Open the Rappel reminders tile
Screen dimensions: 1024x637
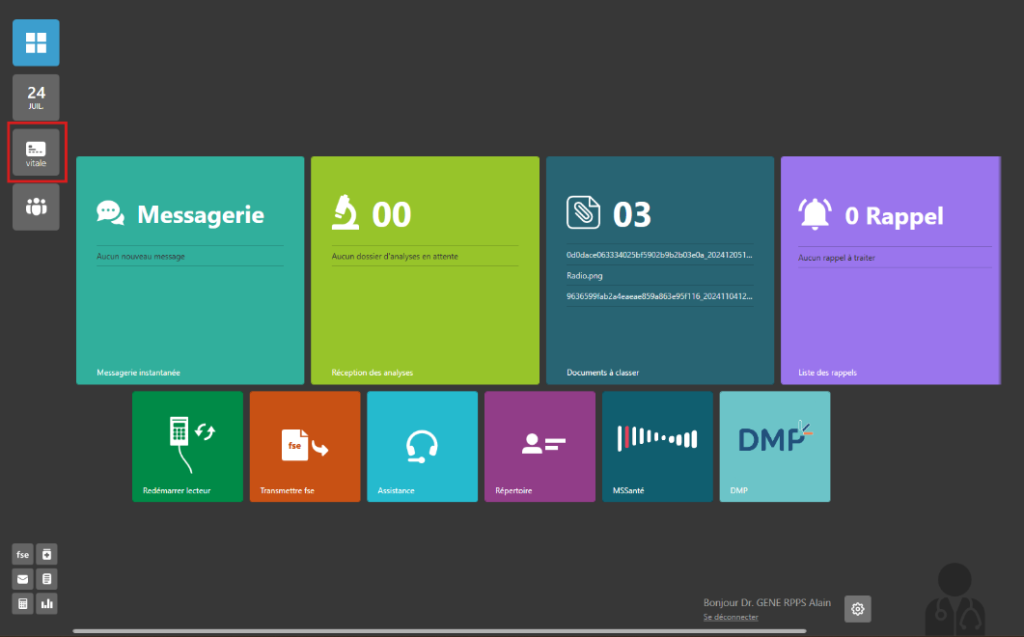[x=890, y=270]
